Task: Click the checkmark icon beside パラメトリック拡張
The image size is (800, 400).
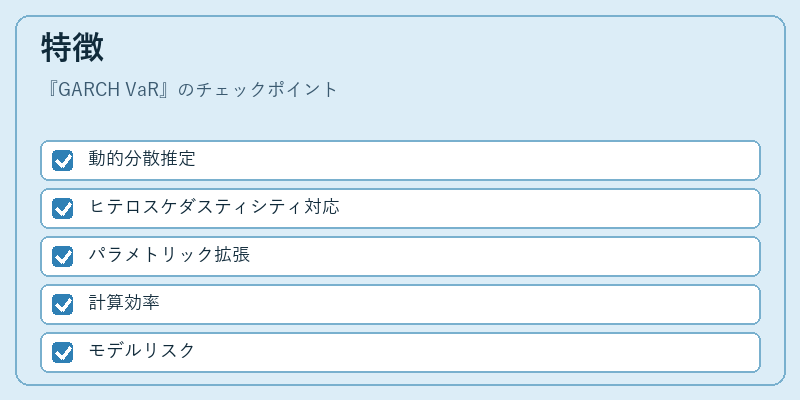Action: [x=63, y=257]
